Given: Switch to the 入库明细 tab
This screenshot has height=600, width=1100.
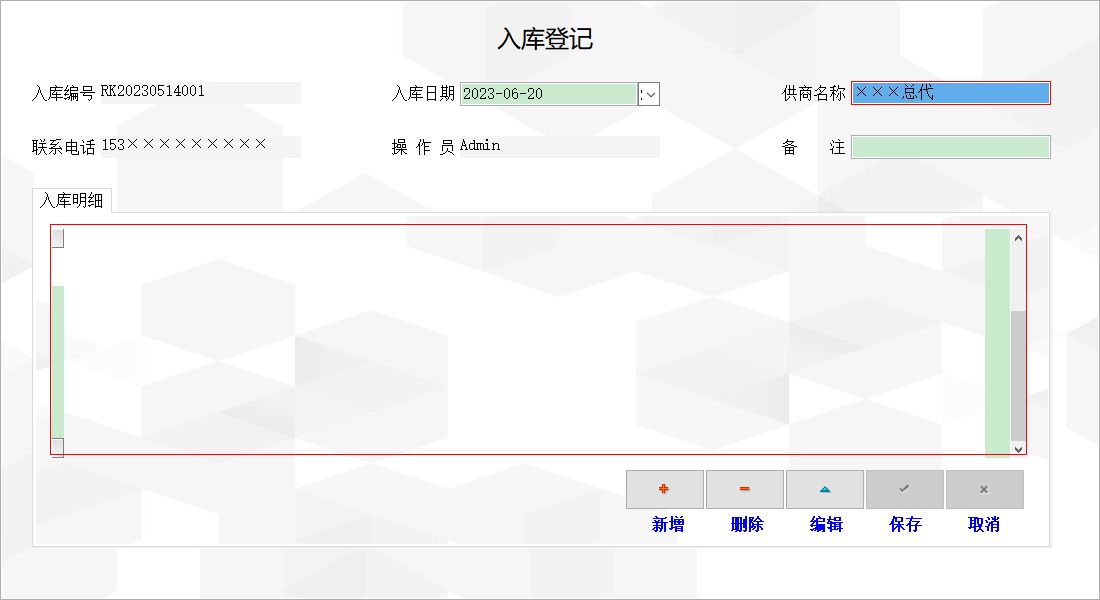Looking at the screenshot, I should 72,201.
